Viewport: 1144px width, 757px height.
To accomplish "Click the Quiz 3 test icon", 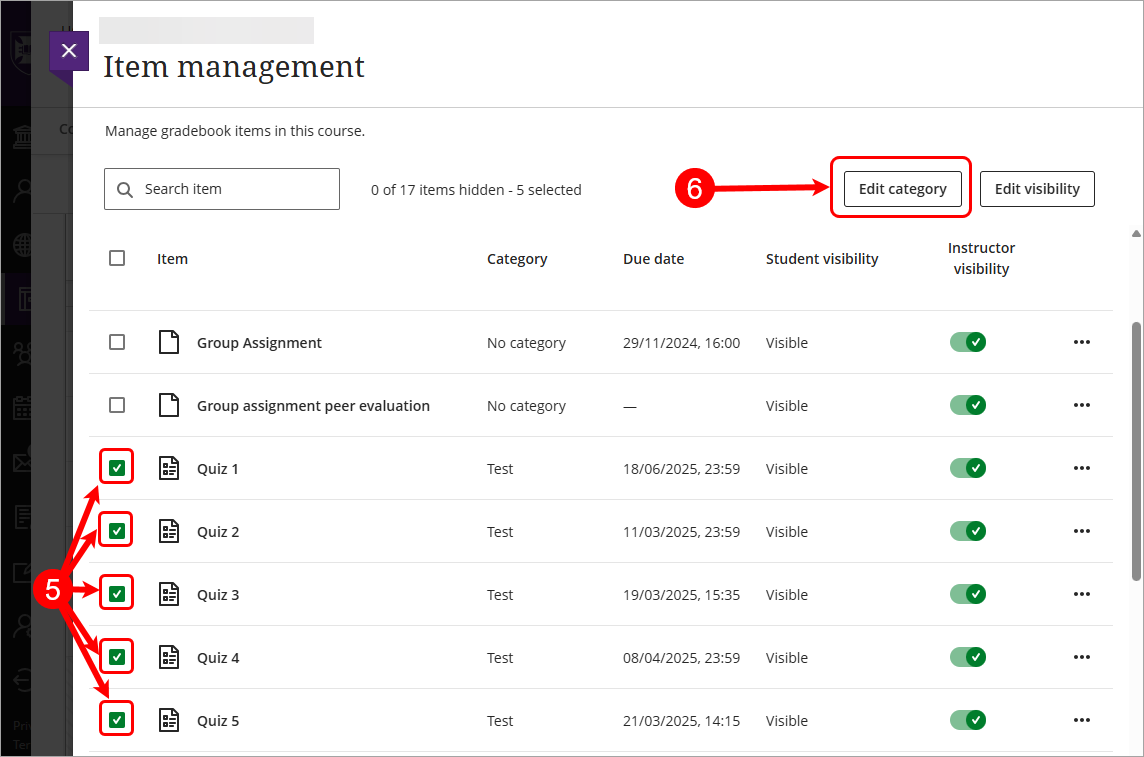I will (169, 594).
